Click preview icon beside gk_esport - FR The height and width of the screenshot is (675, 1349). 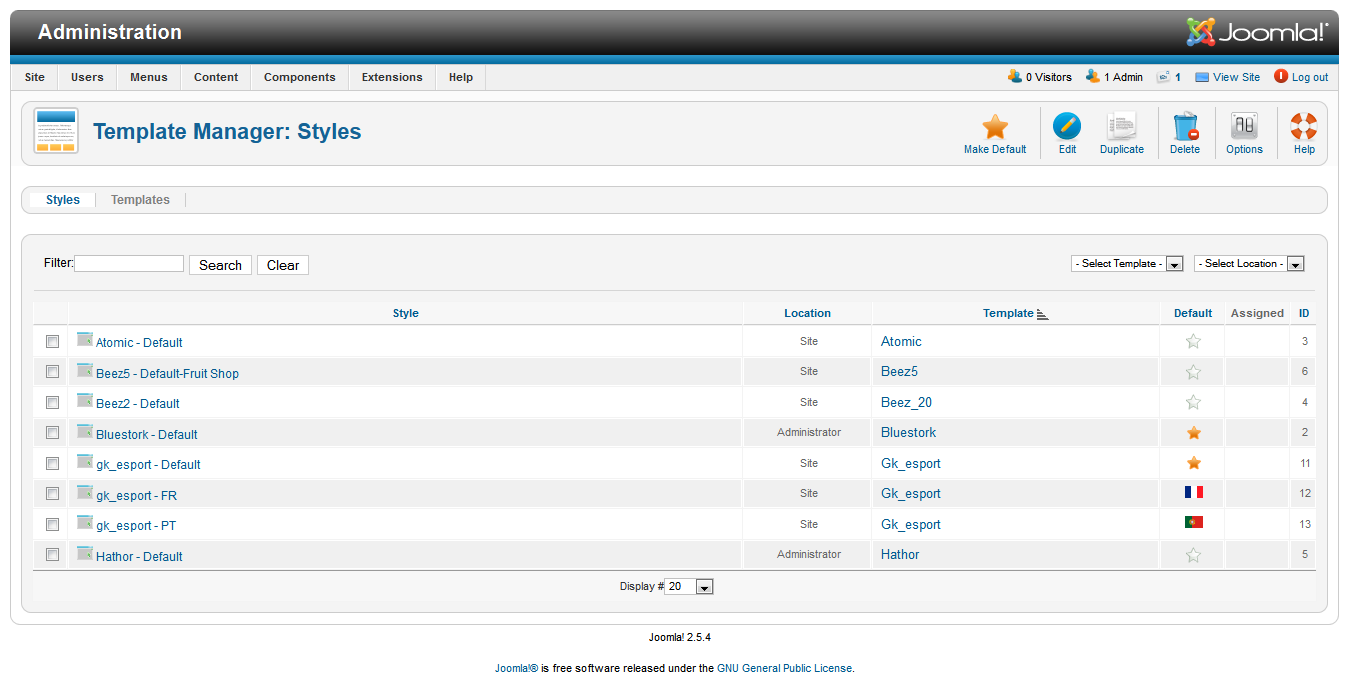coord(85,492)
